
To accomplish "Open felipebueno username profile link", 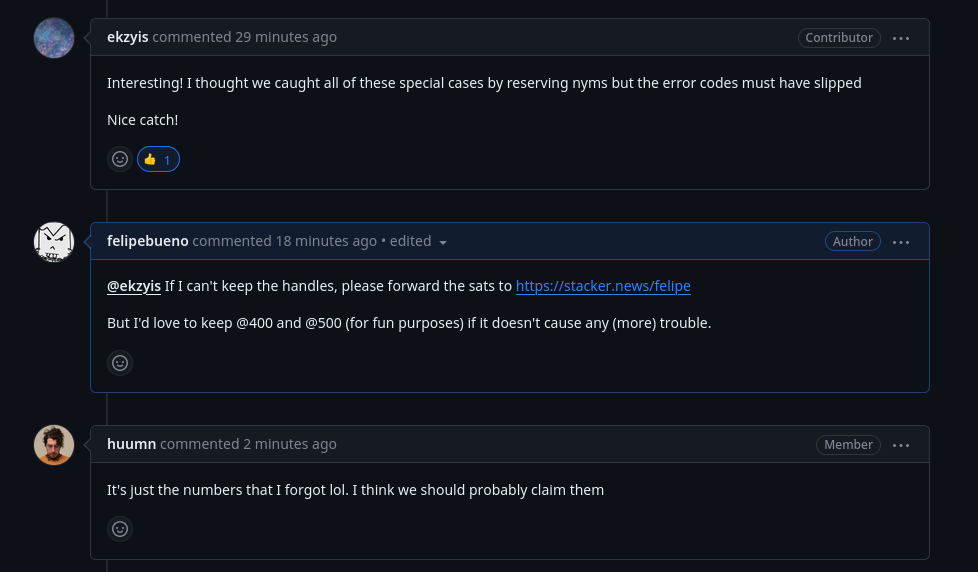I will pos(147,241).
